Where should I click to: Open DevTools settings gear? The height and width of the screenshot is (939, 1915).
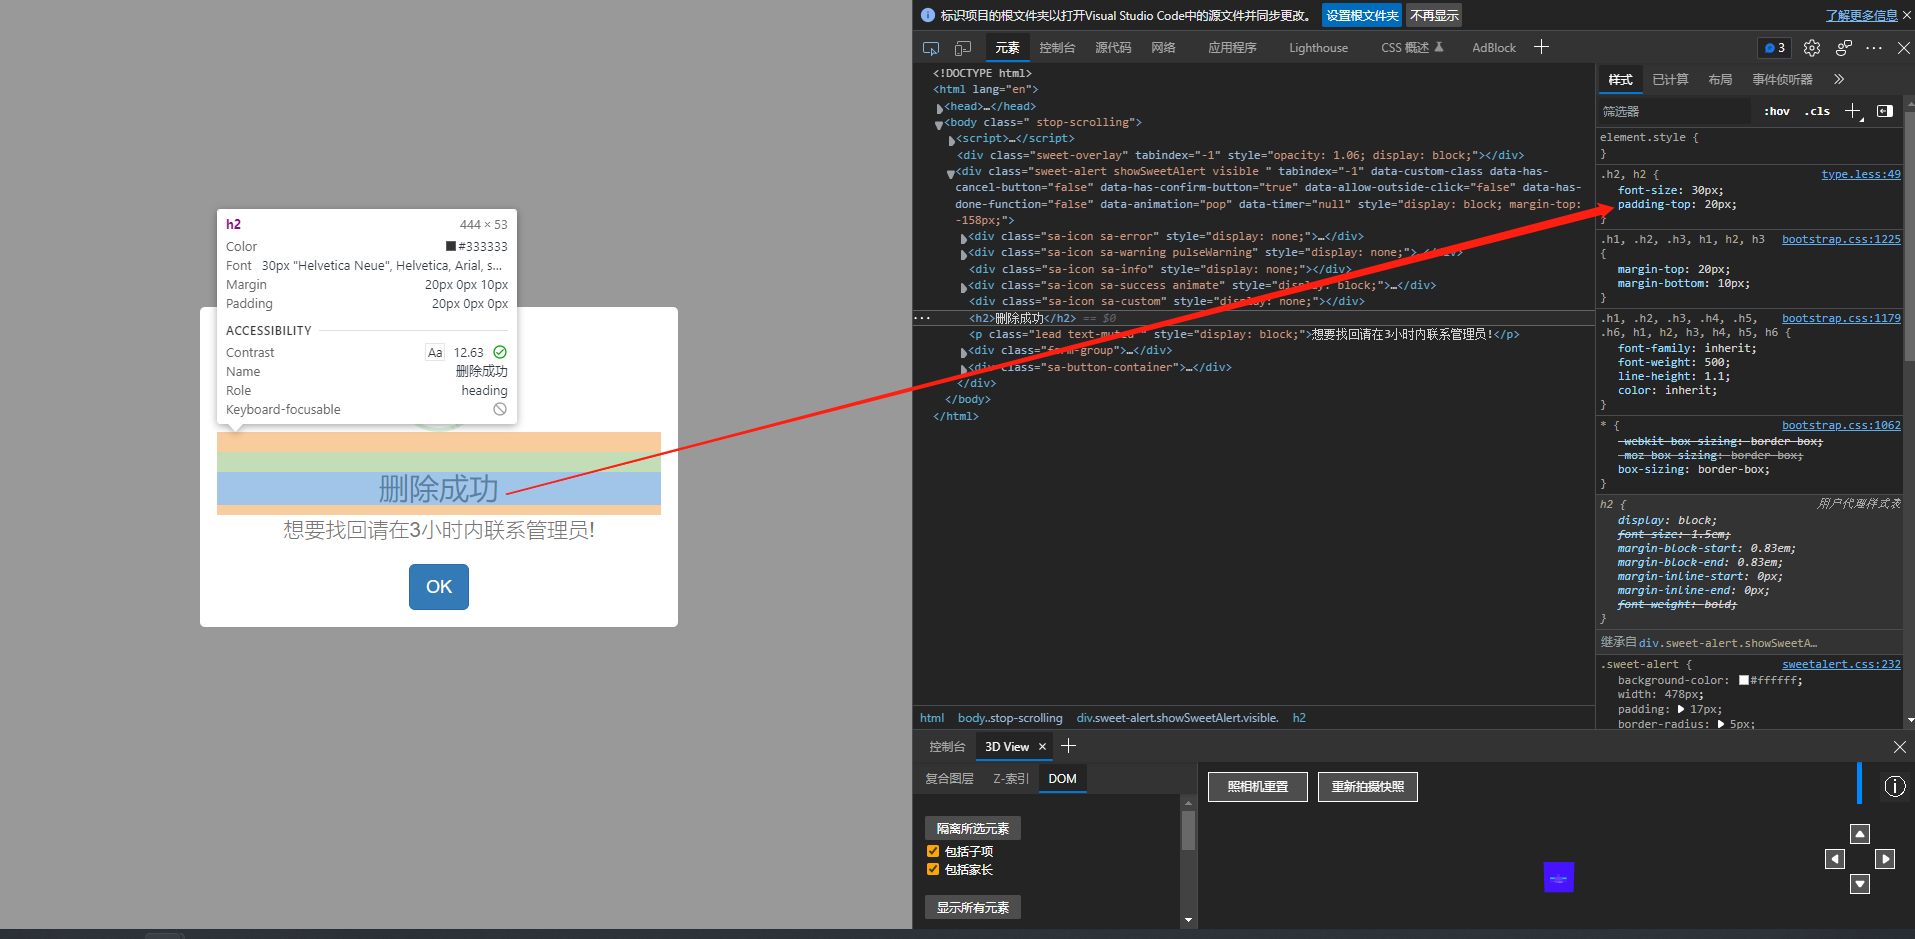1812,48
